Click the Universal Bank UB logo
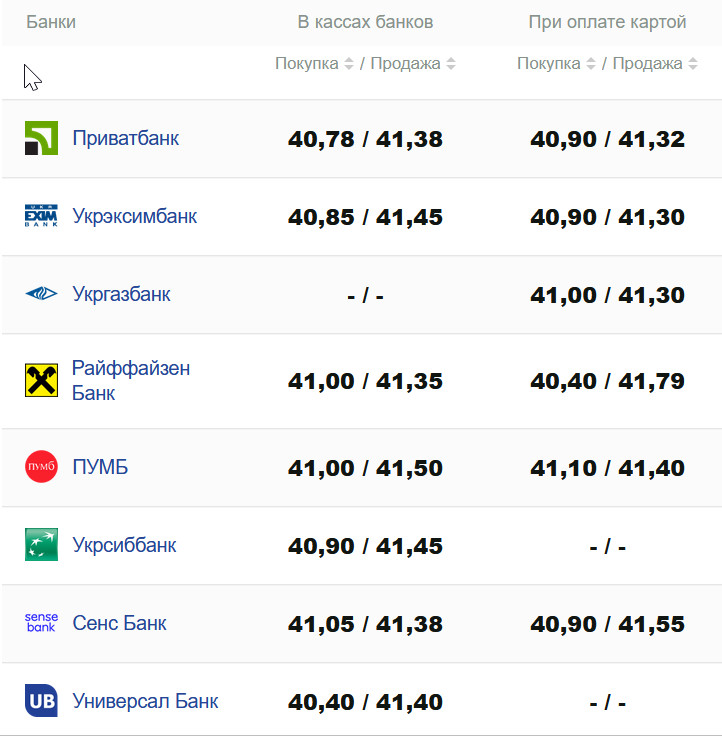722x736 pixels. click(41, 701)
